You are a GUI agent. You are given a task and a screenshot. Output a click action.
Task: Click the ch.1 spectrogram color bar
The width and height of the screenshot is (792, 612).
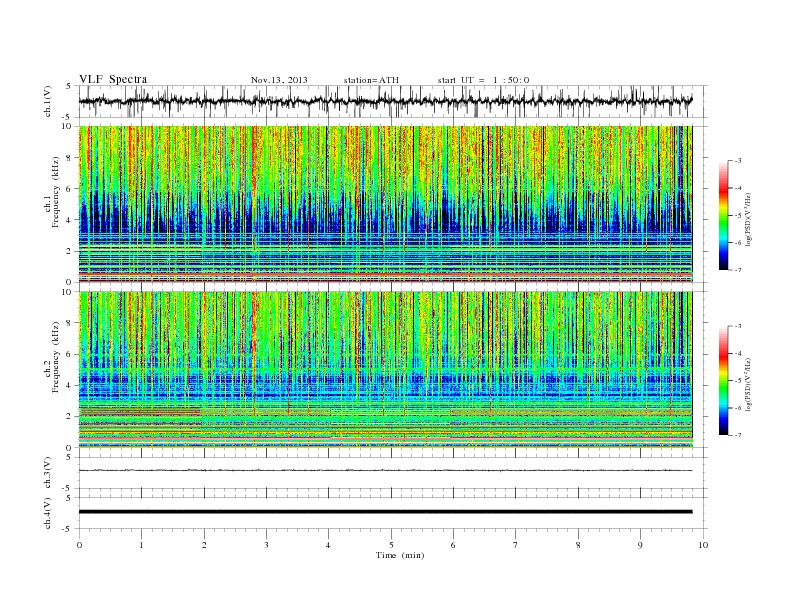click(x=723, y=215)
